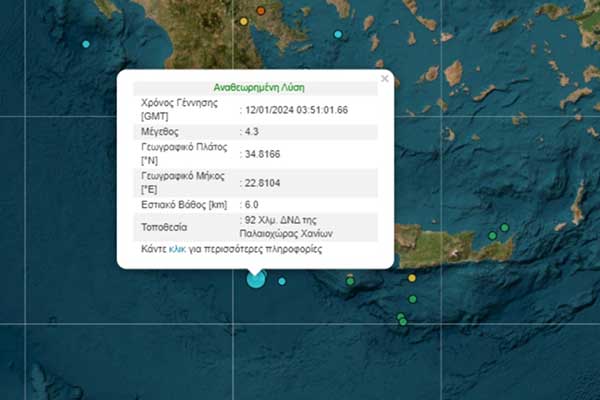Viewport: 600px width, 400px height.
Task: Close the earthquake info popup
Action: click(385, 78)
